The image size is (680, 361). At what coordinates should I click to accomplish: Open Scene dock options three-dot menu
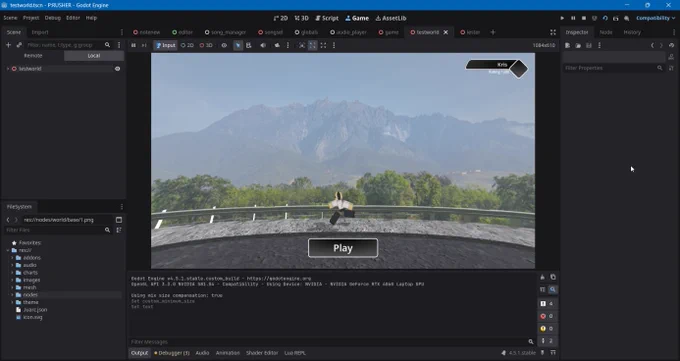click(x=119, y=45)
